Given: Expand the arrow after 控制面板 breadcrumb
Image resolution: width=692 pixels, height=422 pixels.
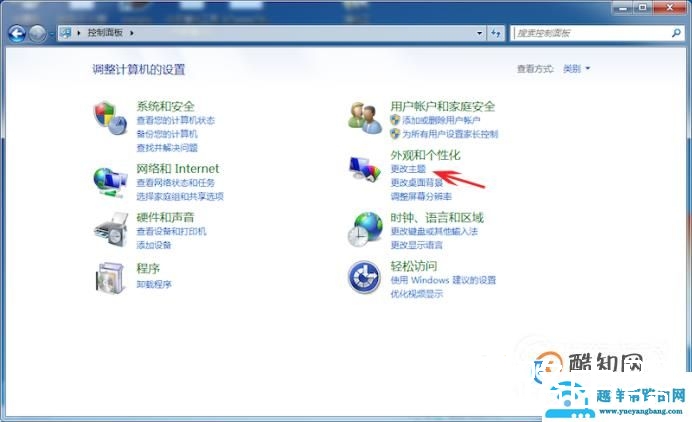Looking at the screenshot, I should [x=132, y=33].
